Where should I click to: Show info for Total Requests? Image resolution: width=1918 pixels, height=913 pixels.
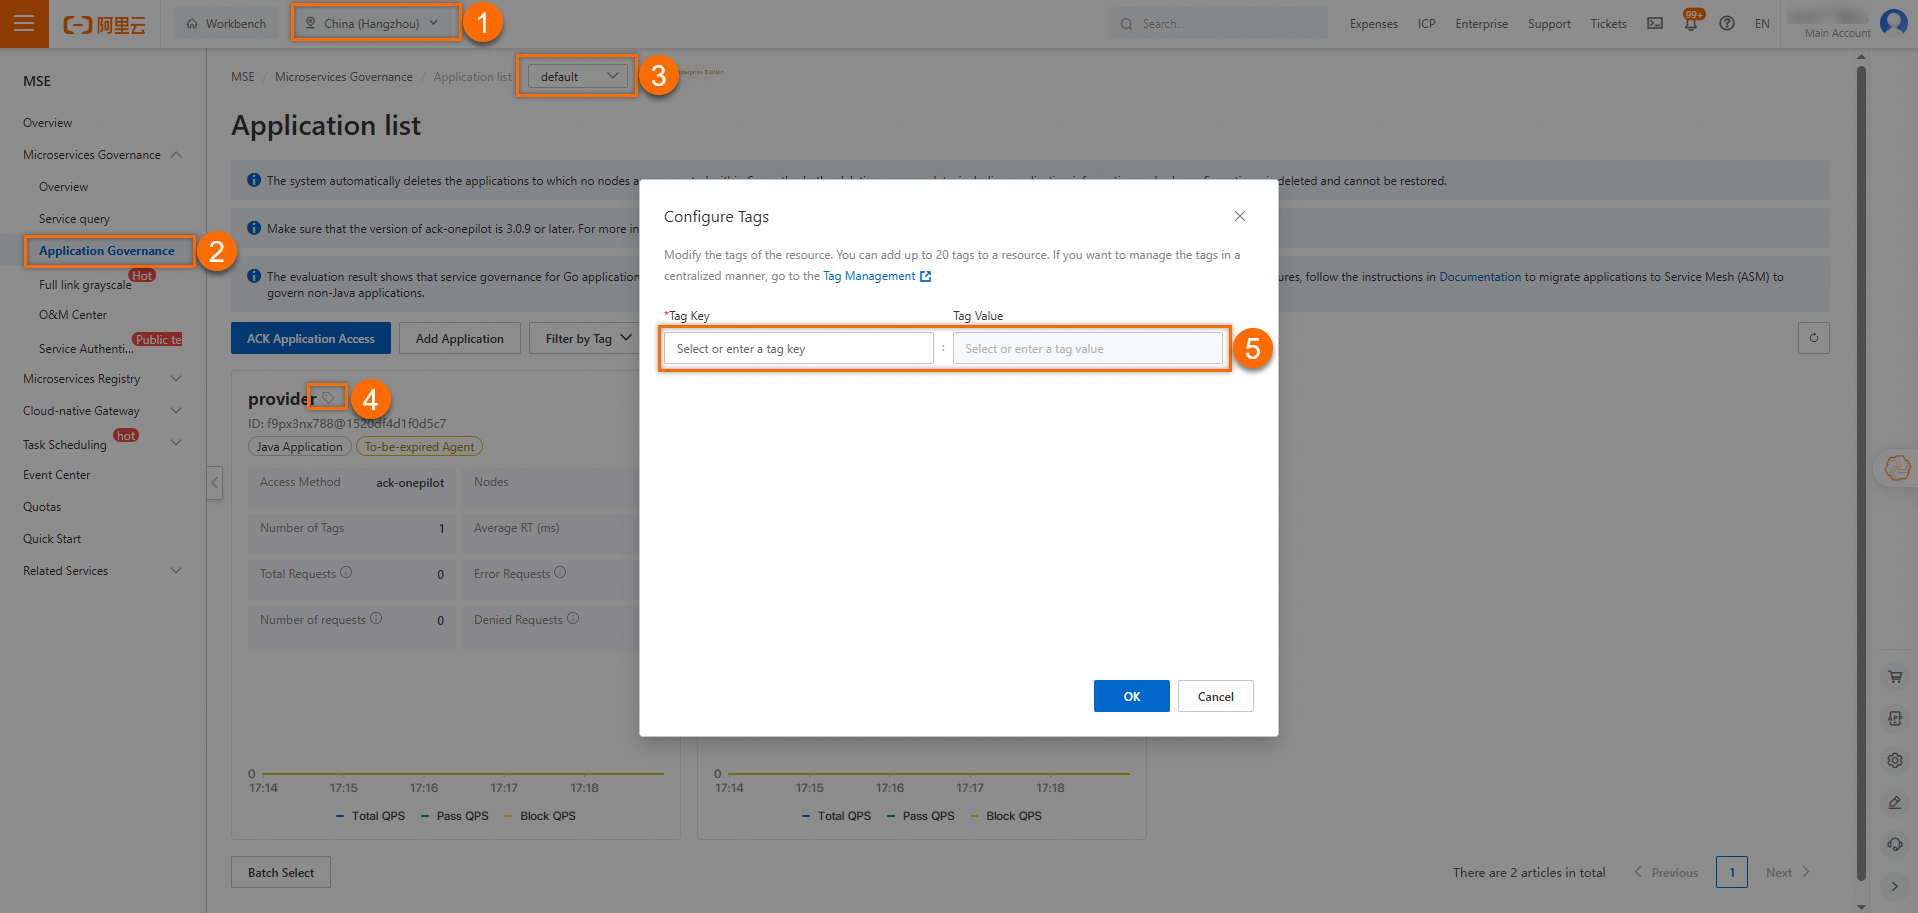pos(346,573)
